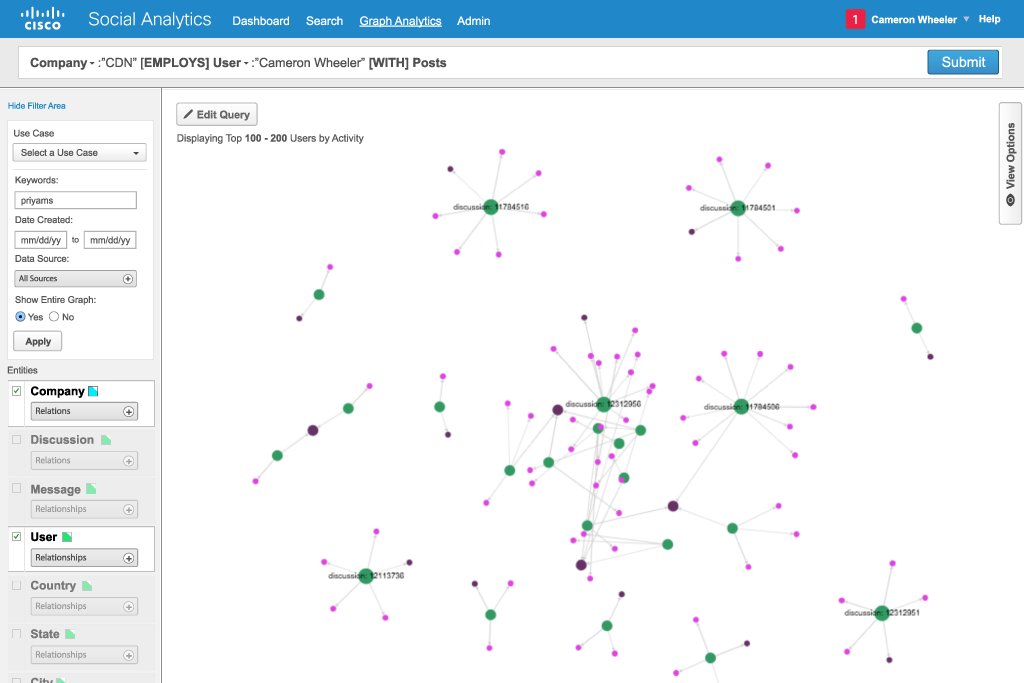This screenshot has width=1024, height=683.
Task: Select the discussion 11784510 graph node
Action: click(490, 207)
